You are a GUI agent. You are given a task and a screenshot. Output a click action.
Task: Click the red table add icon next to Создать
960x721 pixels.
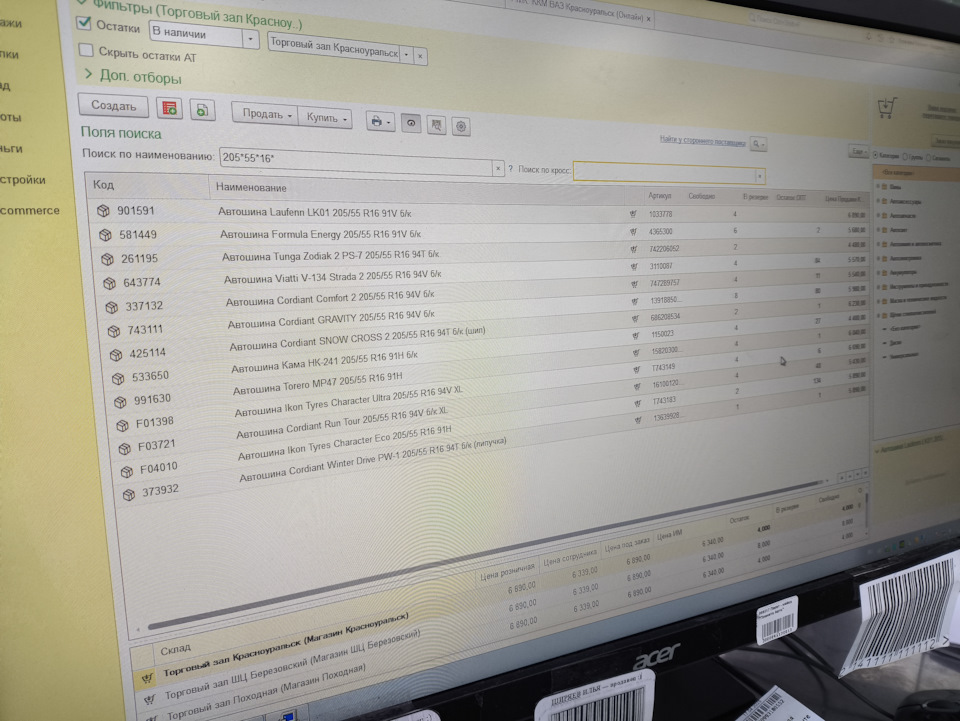[x=169, y=109]
